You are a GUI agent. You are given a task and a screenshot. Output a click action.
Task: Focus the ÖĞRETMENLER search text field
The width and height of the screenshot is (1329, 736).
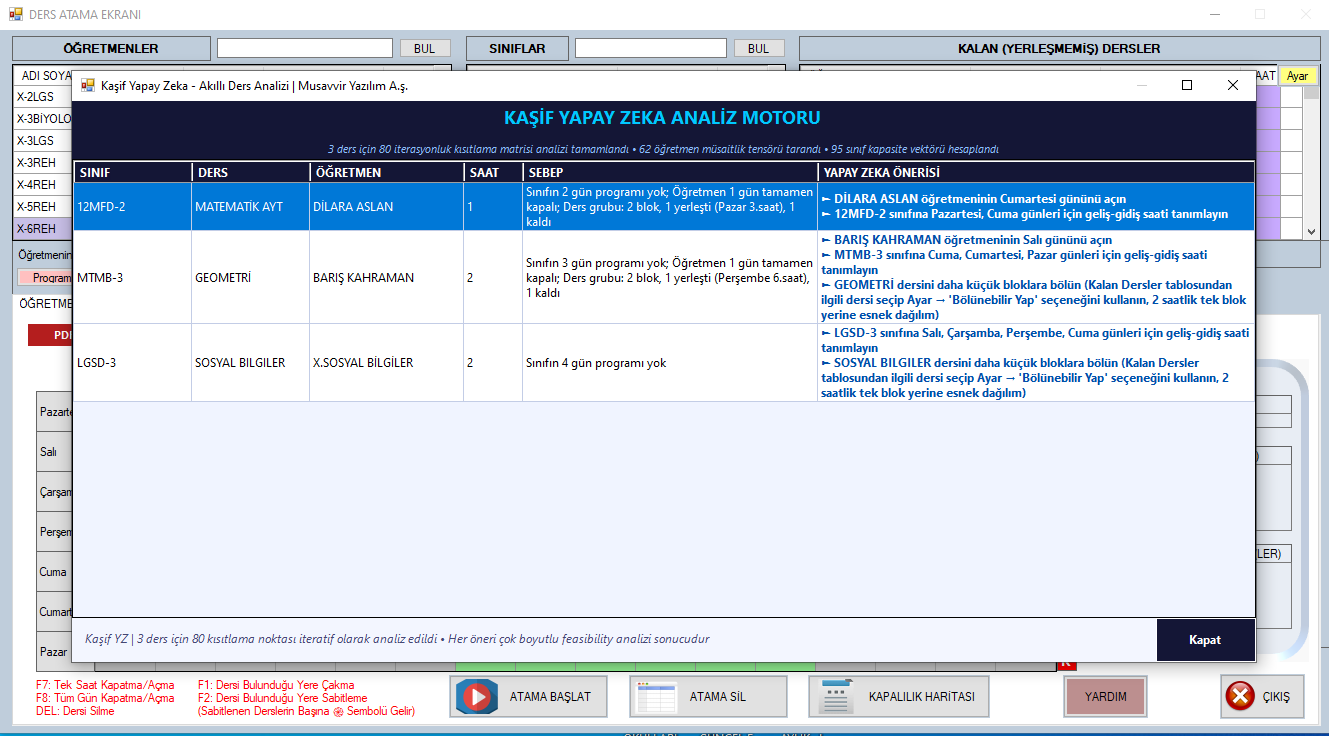[305, 48]
